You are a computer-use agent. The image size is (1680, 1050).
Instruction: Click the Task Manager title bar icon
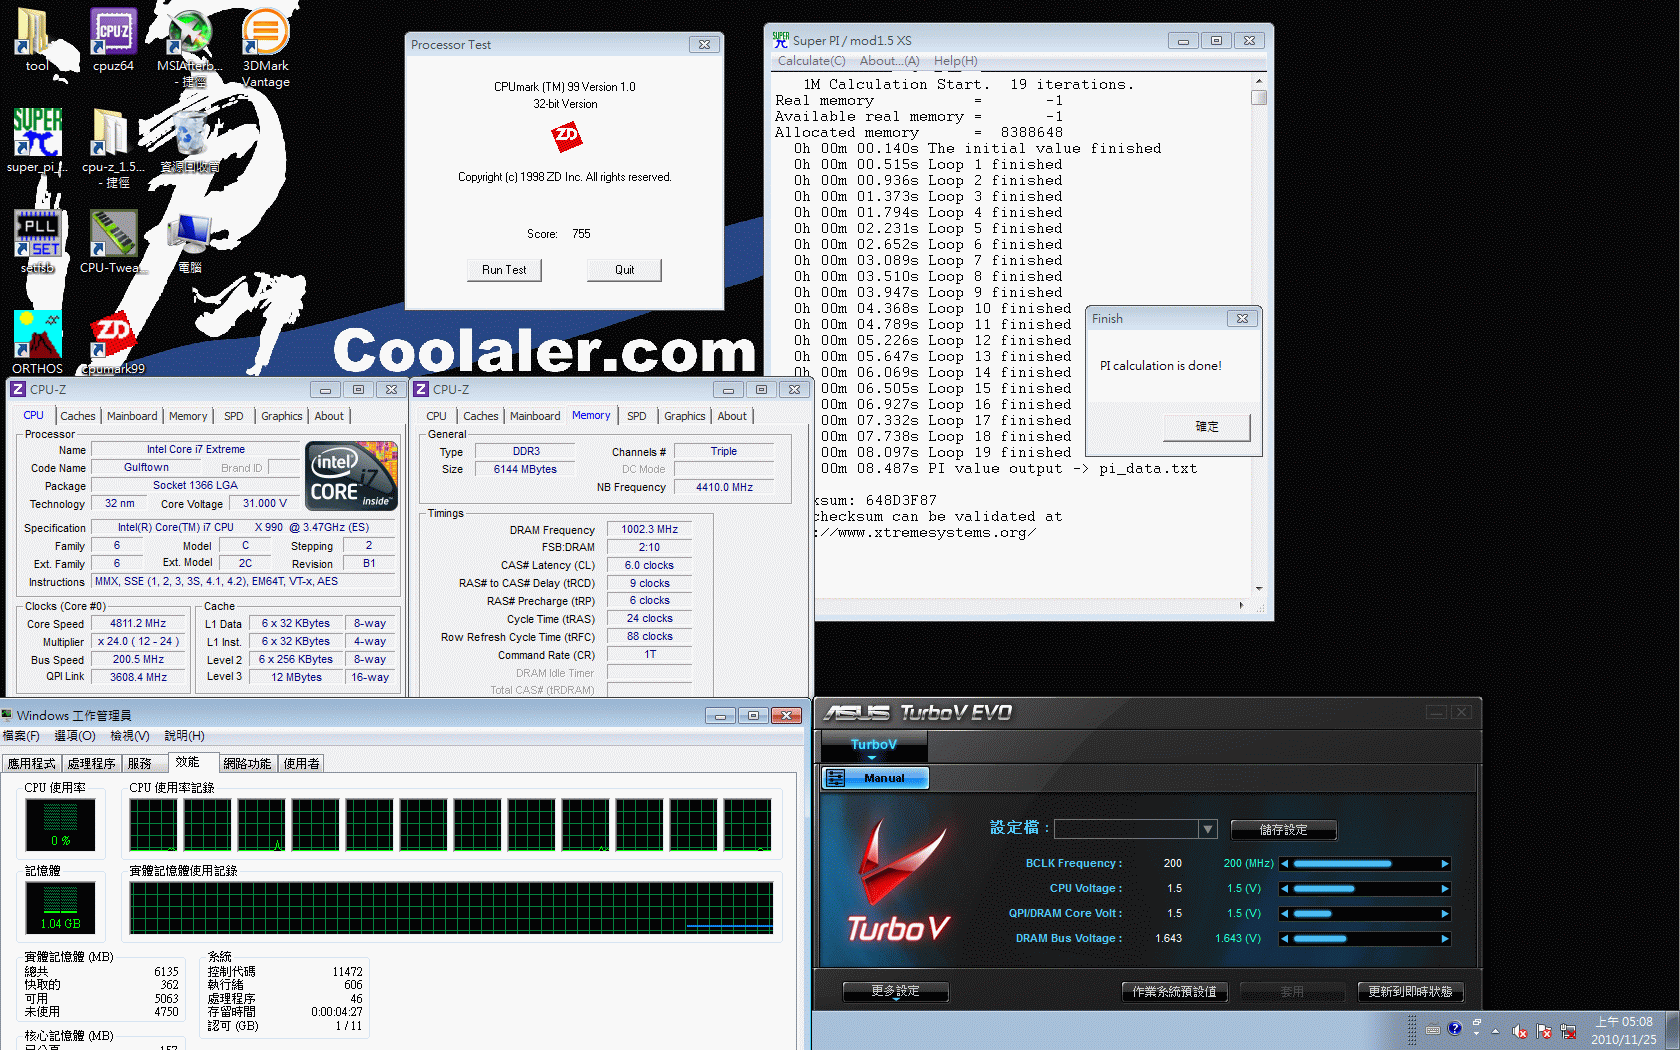7,715
